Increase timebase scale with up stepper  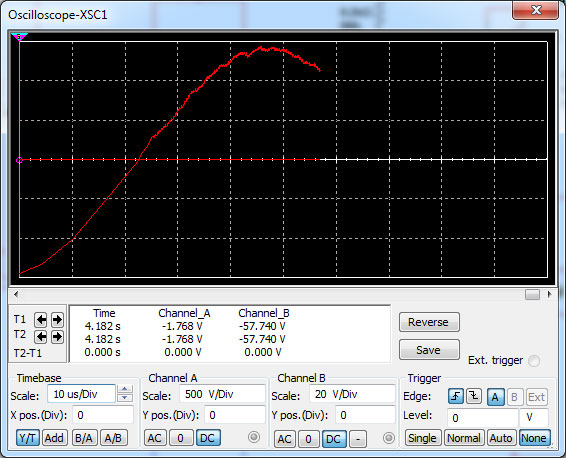click(x=125, y=389)
